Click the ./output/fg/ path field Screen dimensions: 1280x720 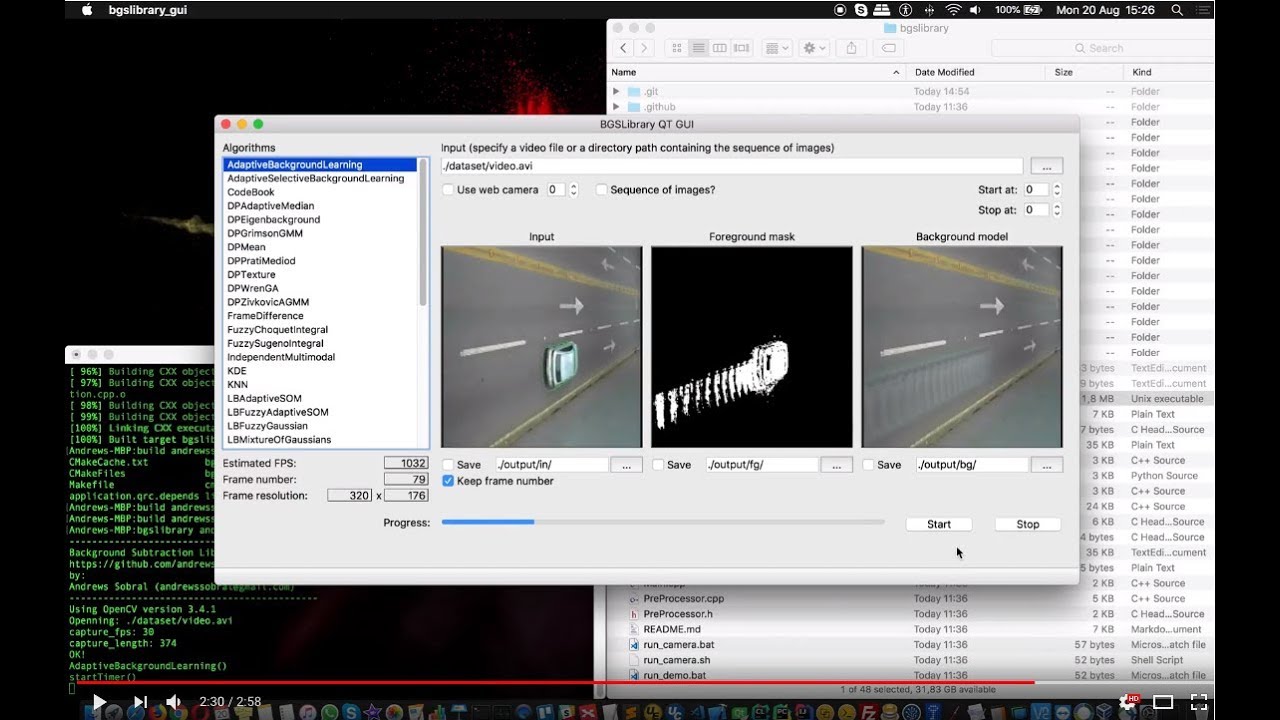pyautogui.click(x=762, y=465)
